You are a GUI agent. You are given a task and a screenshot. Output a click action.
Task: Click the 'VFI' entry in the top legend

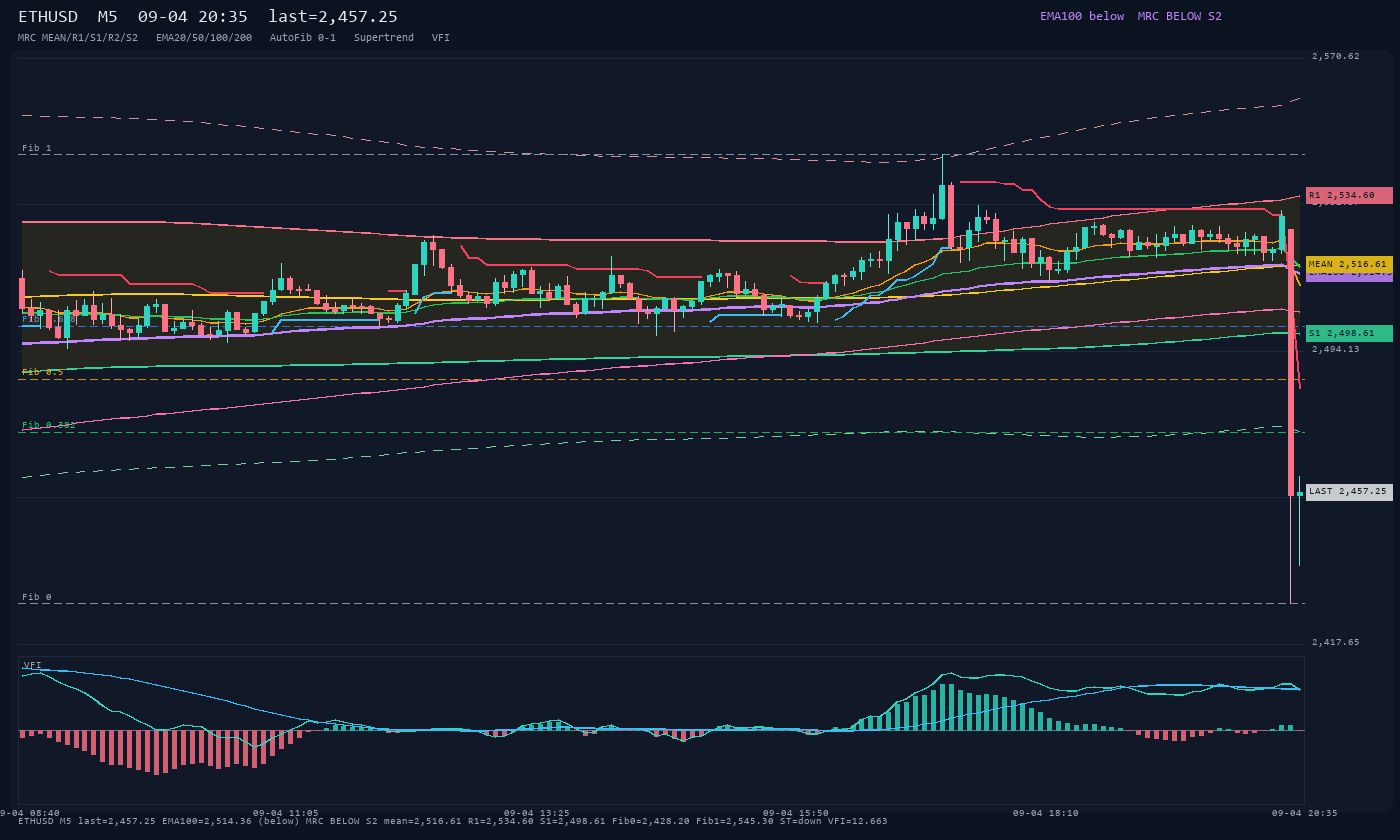point(441,37)
